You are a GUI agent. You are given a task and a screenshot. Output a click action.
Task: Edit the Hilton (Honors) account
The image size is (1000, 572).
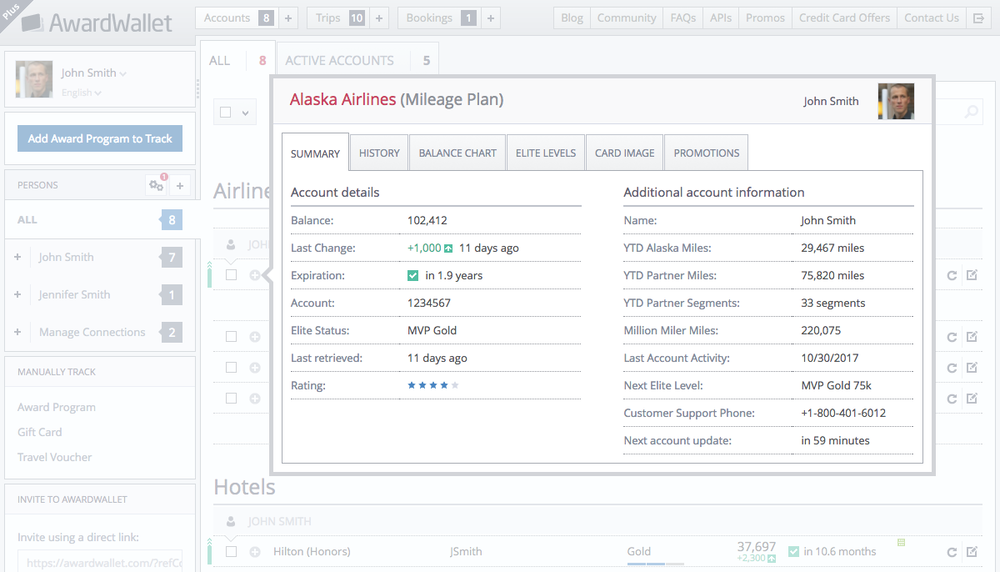point(971,552)
